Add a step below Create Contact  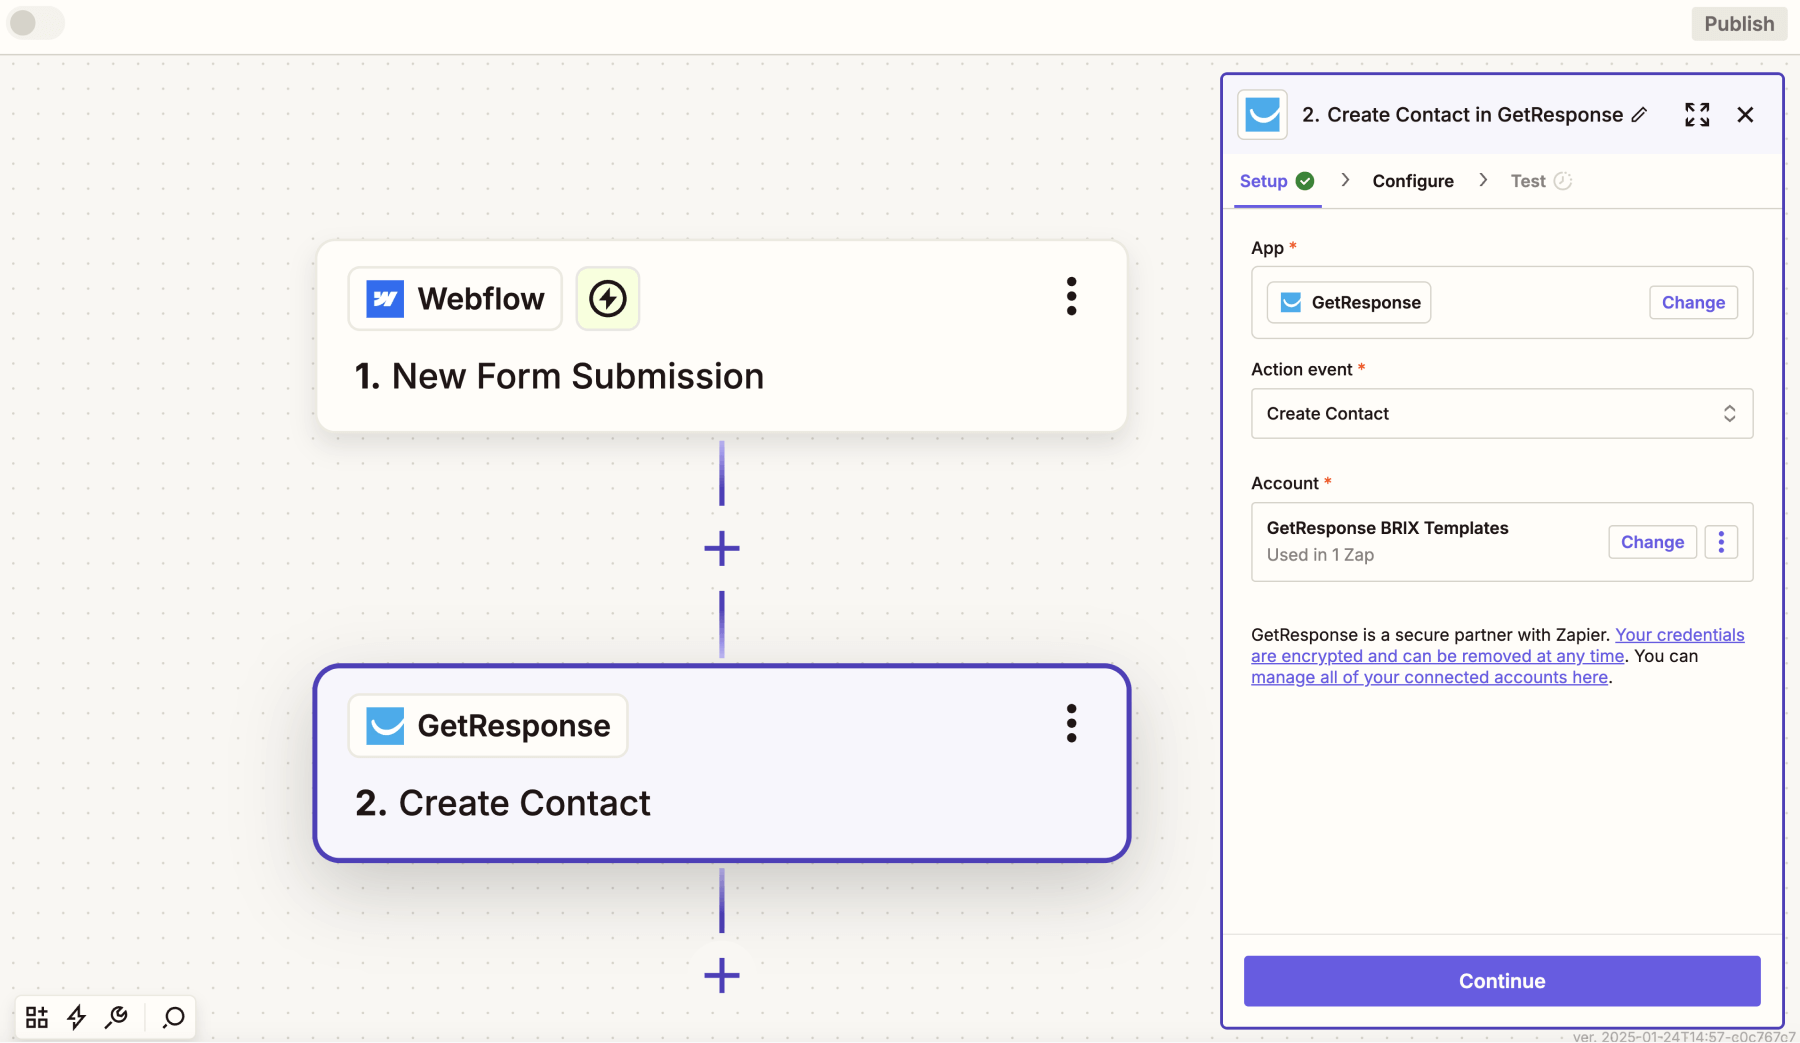(x=722, y=975)
